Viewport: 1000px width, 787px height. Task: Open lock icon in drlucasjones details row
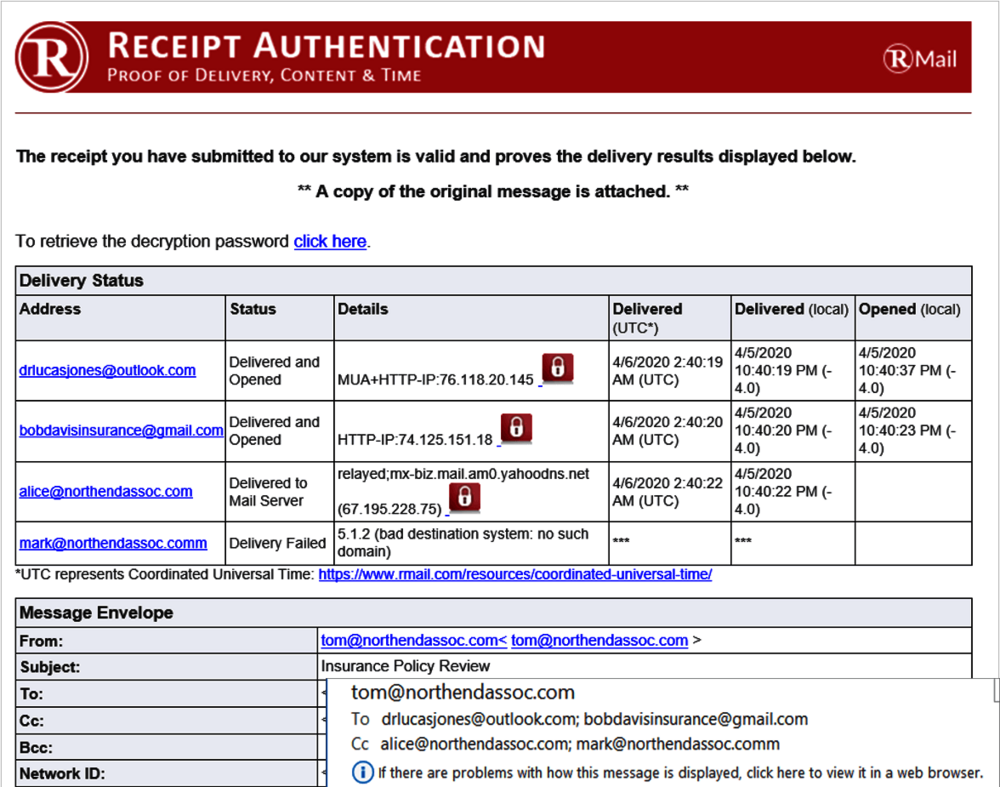[x=558, y=368]
